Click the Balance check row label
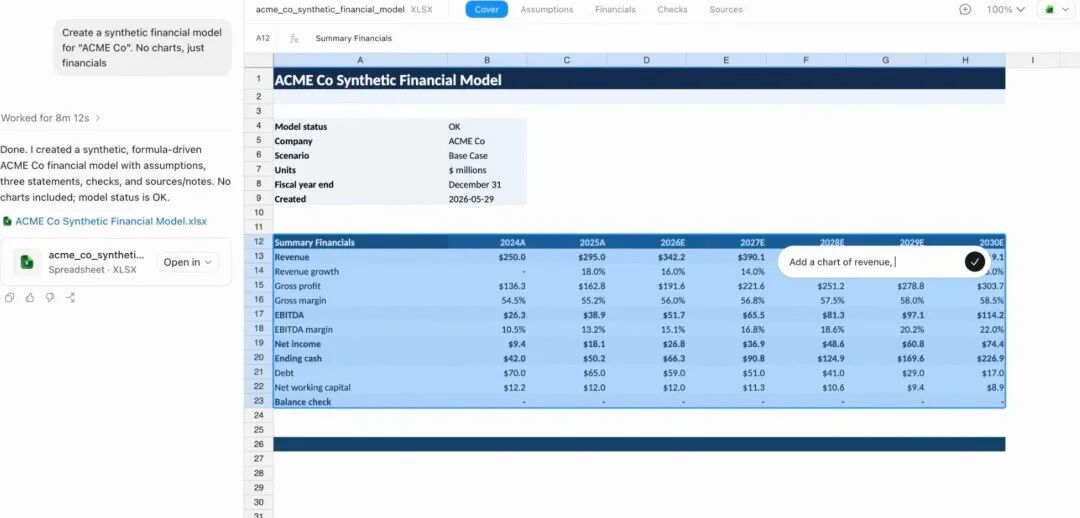1080x518 pixels. 360,402
